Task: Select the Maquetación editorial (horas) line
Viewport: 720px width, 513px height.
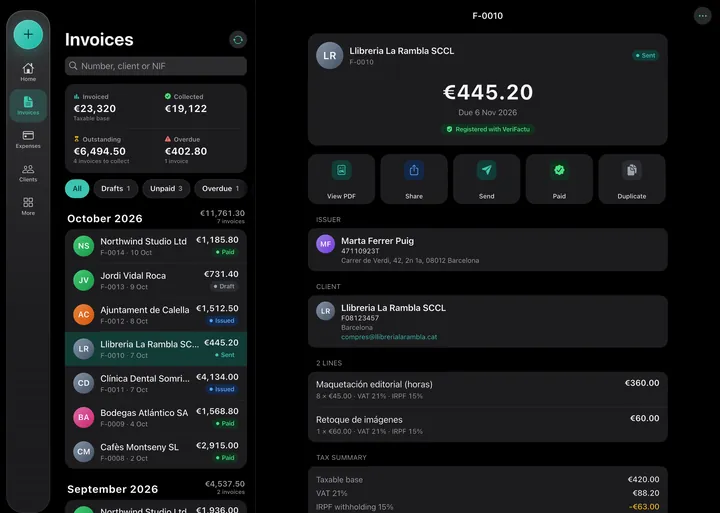Action: pyautogui.click(x=488, y=389)
